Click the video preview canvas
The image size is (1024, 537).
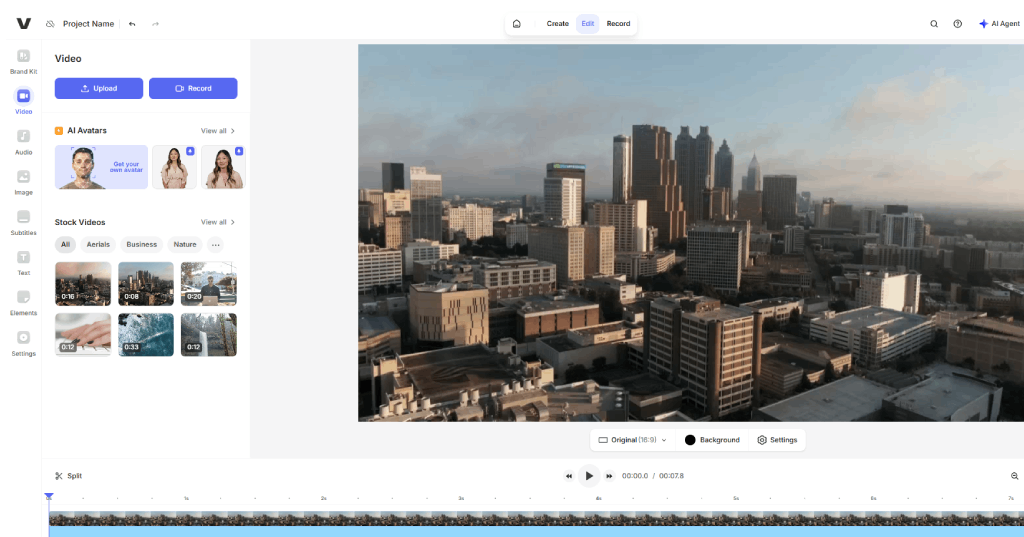[x=691, y=233]
